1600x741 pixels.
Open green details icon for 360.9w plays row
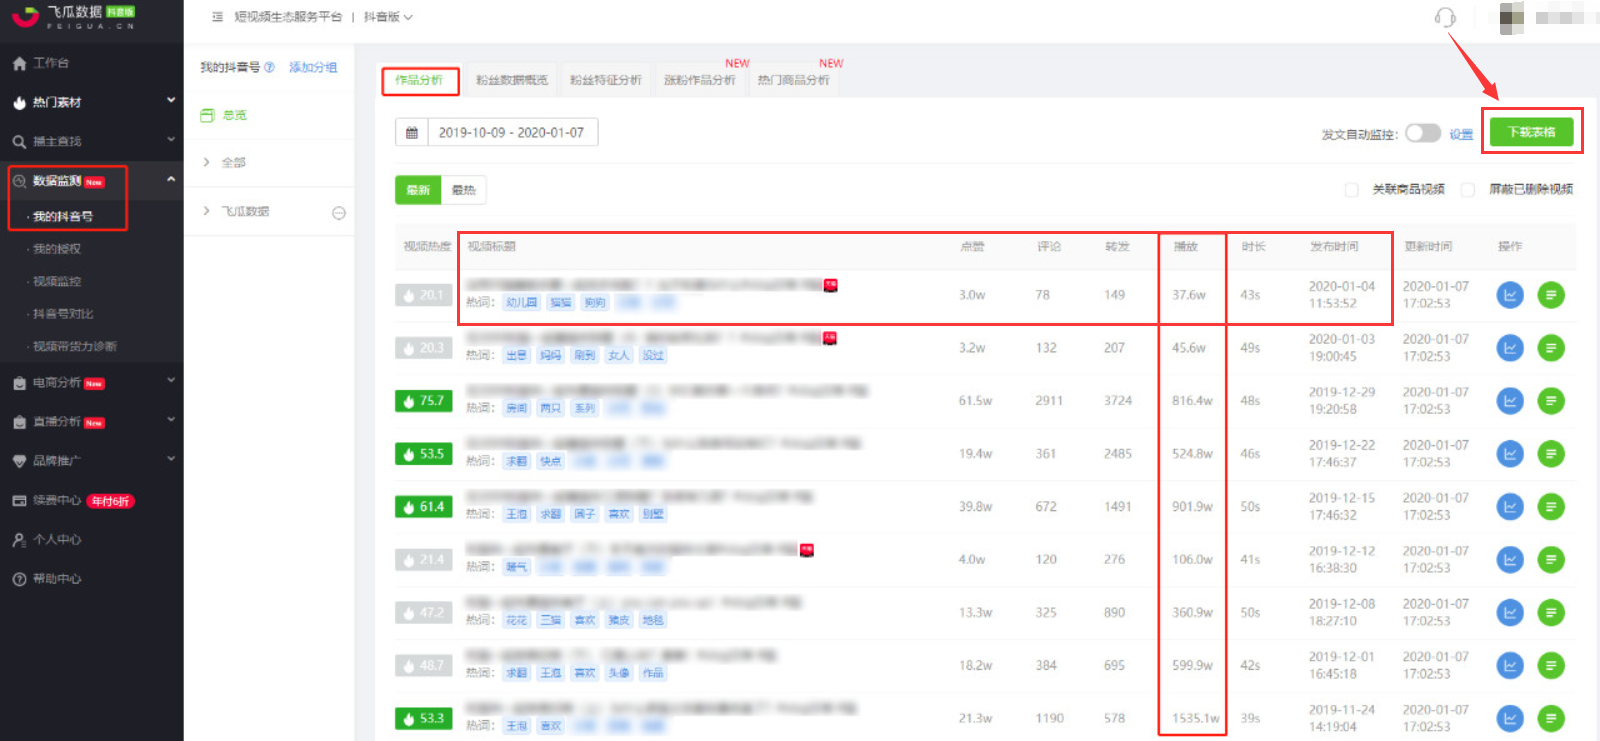click(x=1551, y=613)
